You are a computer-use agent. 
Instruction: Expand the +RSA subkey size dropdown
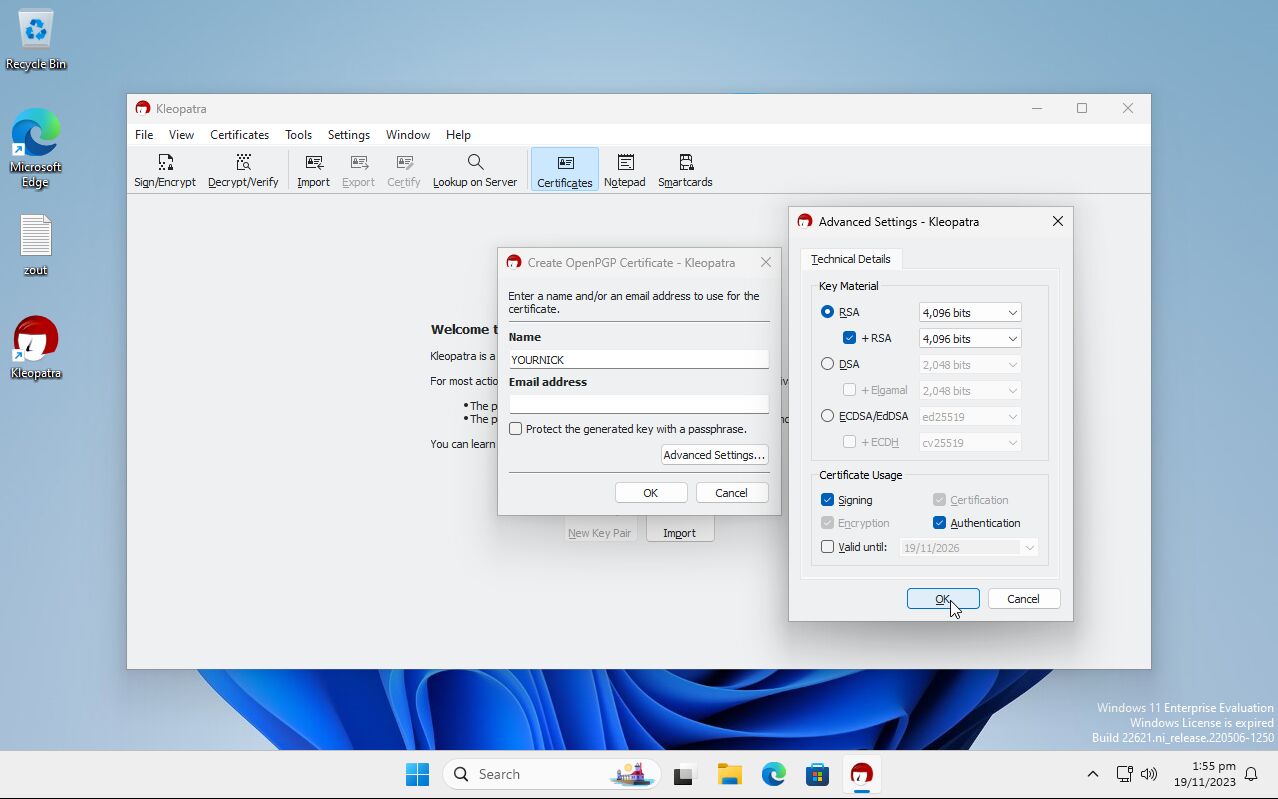tap(969, 339)
